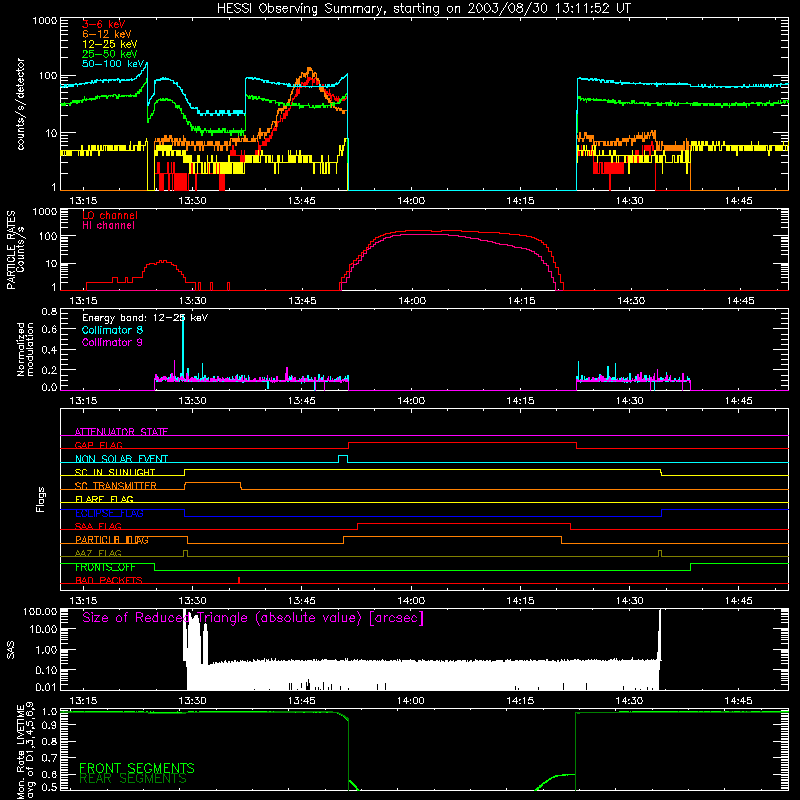
Task: Click the HESSI Observing Summary title
Action: pyautogui.click(x=423, y=9)
